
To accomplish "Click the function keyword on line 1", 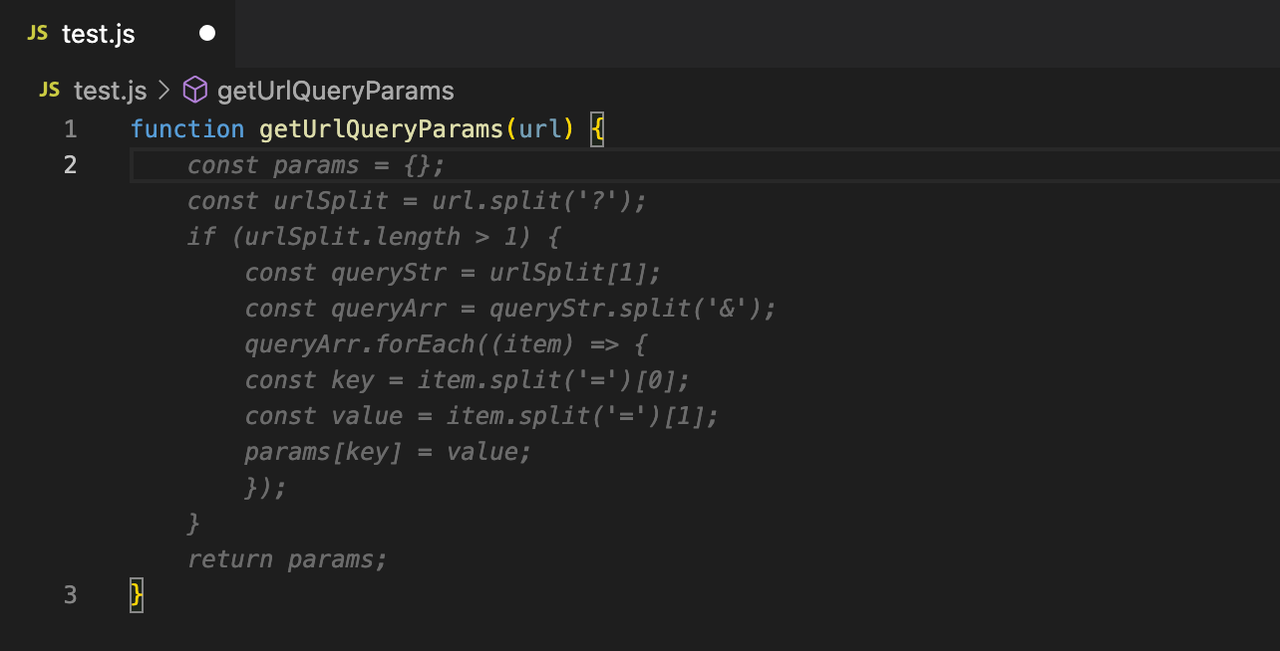I will point(187,129).
